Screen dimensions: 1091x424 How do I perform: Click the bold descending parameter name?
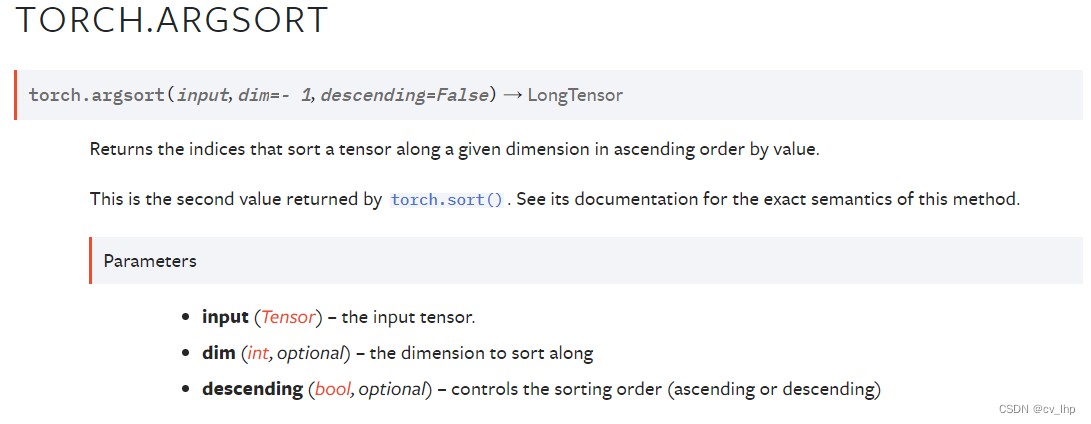[x=253, y=389]
